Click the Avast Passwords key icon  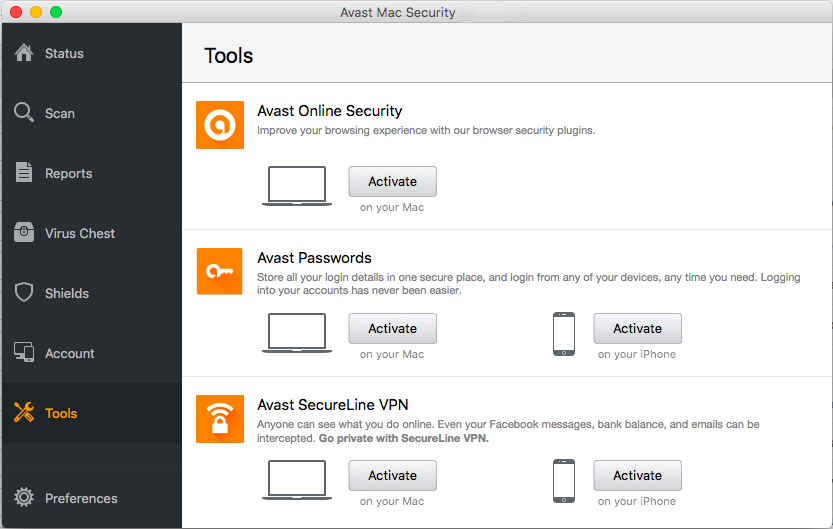click(x=220, y=271)
